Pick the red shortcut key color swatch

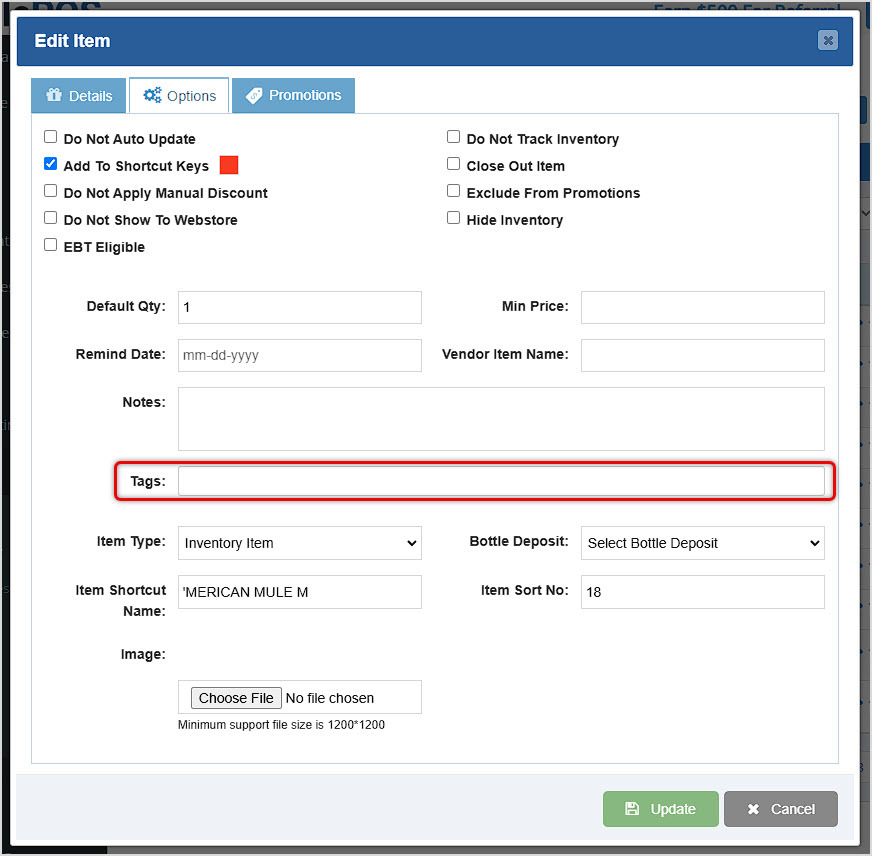[228, 166]
